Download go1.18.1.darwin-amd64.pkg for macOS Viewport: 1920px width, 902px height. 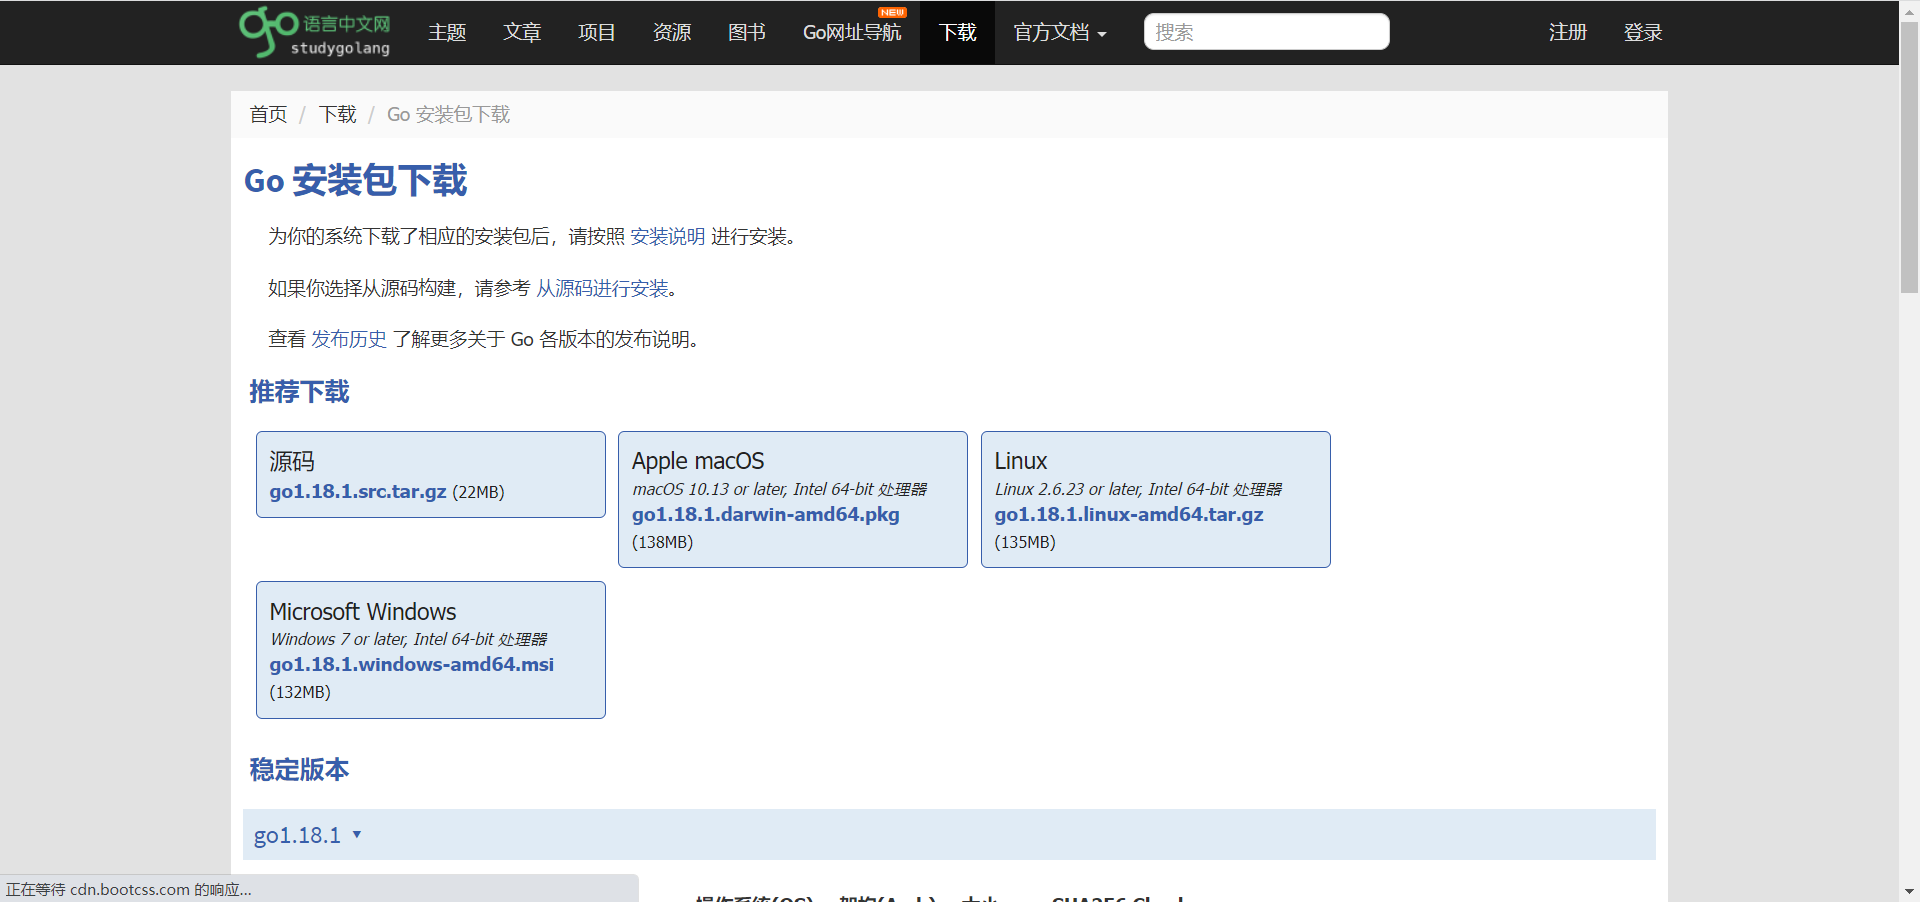click(766, 515)
